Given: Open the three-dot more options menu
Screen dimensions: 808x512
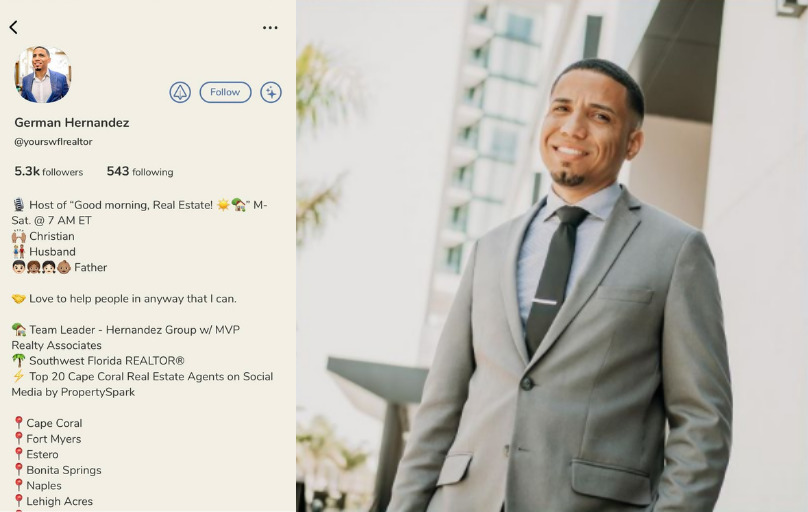Looking at the screenshot, I should point(270,28).
